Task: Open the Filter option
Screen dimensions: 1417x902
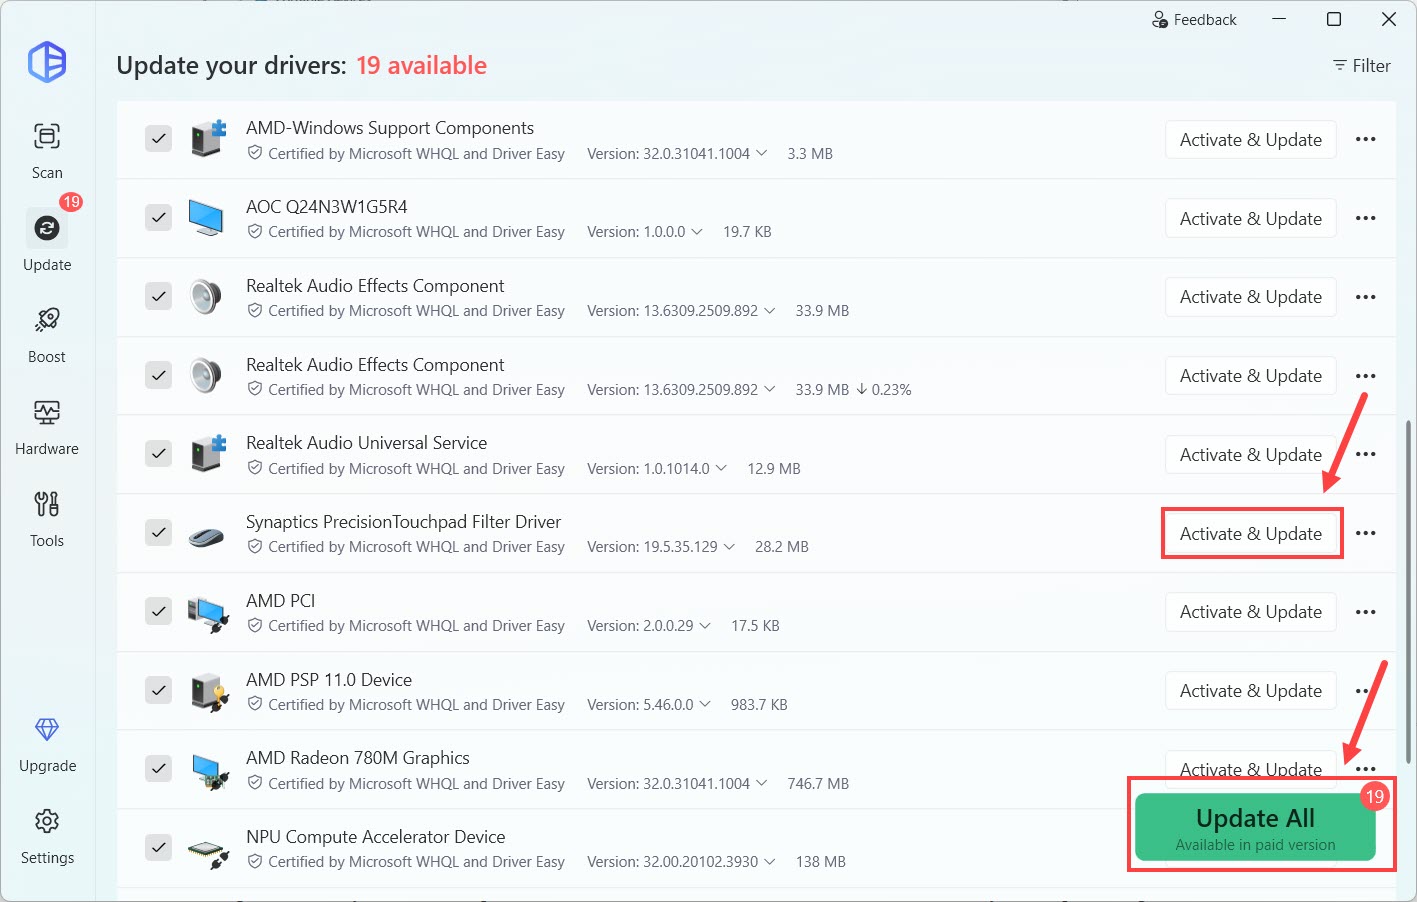Action: click(1362, 66)
